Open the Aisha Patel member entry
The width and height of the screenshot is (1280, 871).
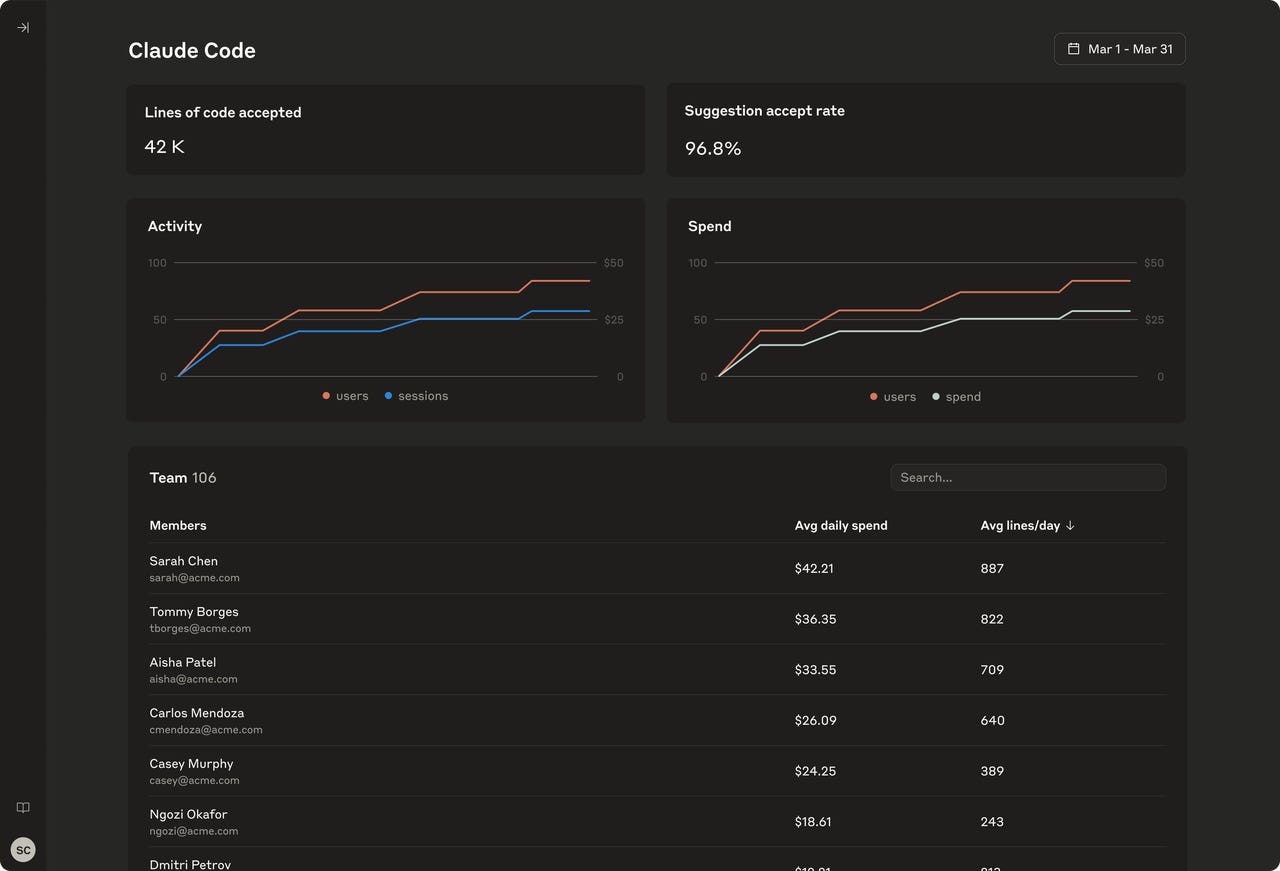(183, 663)
